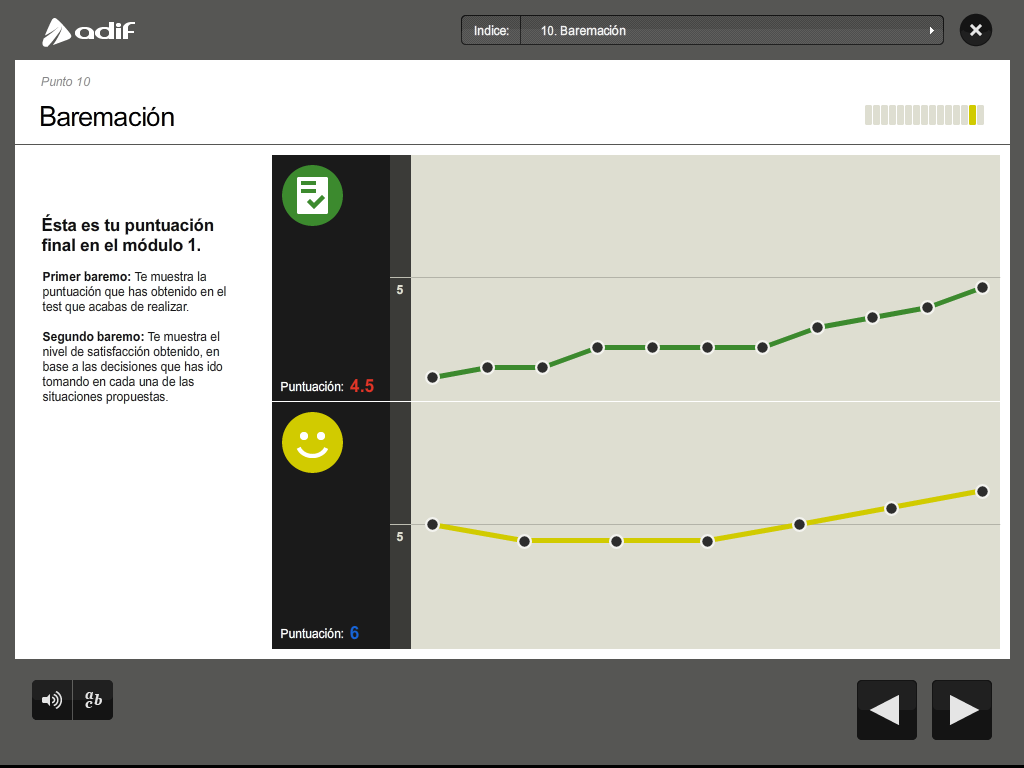Go to the next slide arrow
This screenshot has width=1024, height=768.
click(962, 710)
